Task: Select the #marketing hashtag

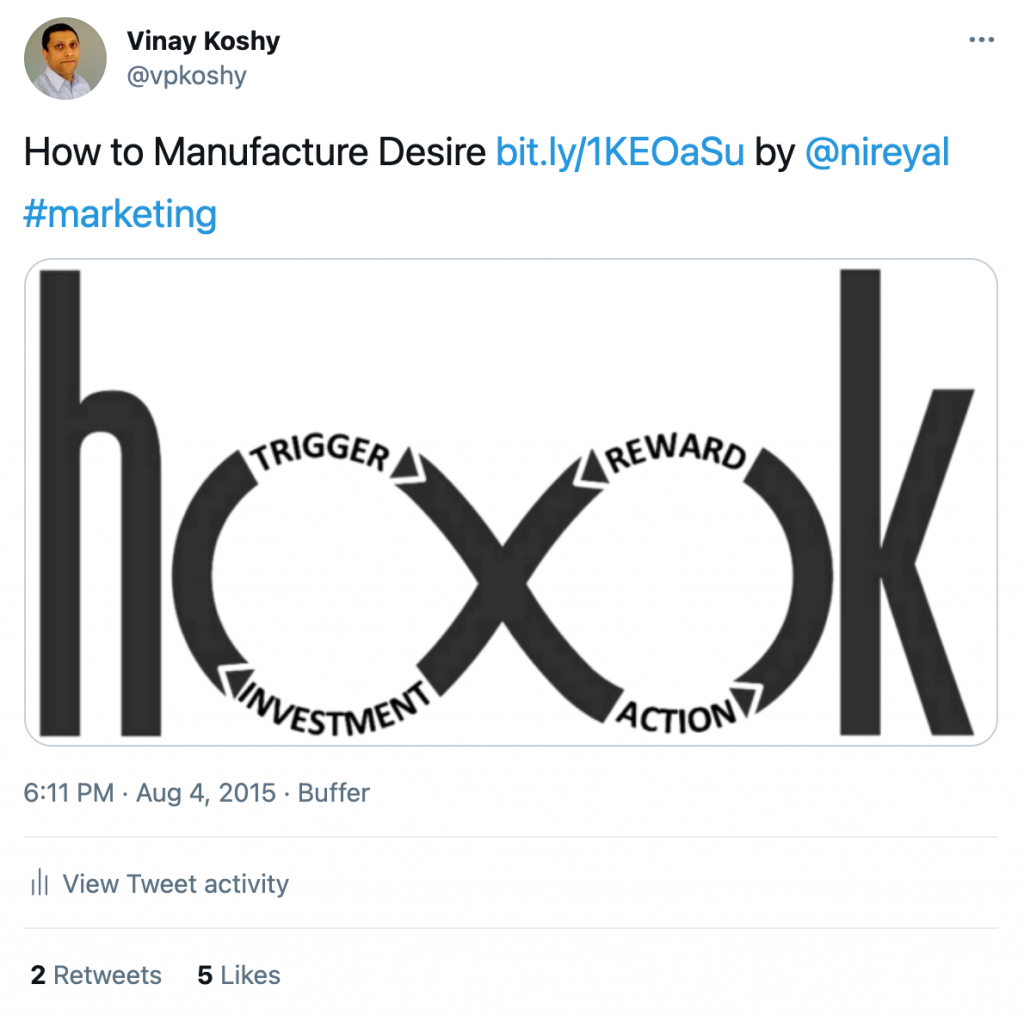Action: point(120,213)
